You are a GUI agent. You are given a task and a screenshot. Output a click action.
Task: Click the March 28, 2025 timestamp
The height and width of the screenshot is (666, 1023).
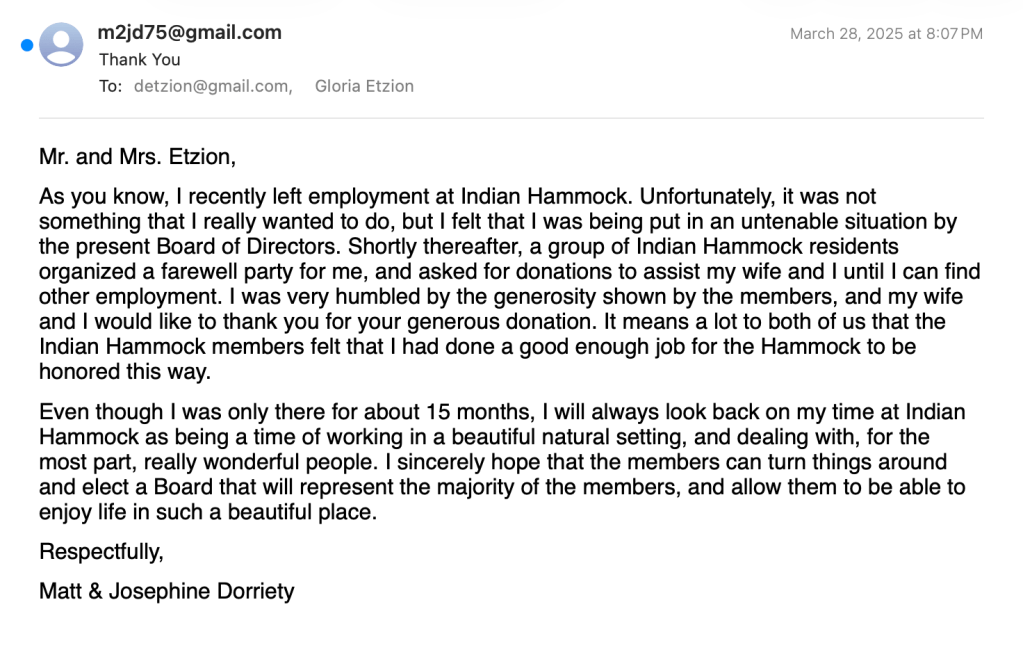pos(886,34)
